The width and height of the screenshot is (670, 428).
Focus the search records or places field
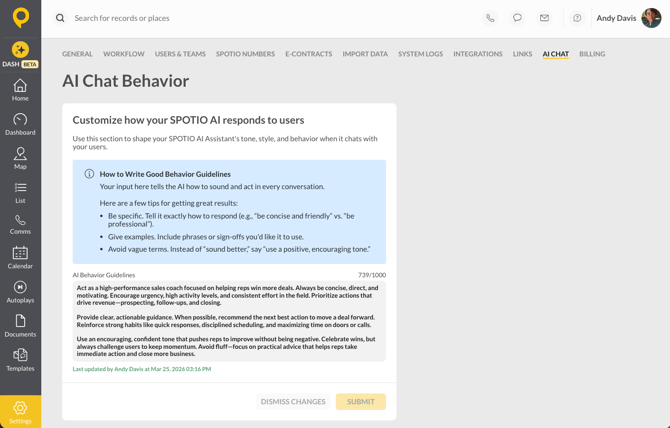pos(122,18)
